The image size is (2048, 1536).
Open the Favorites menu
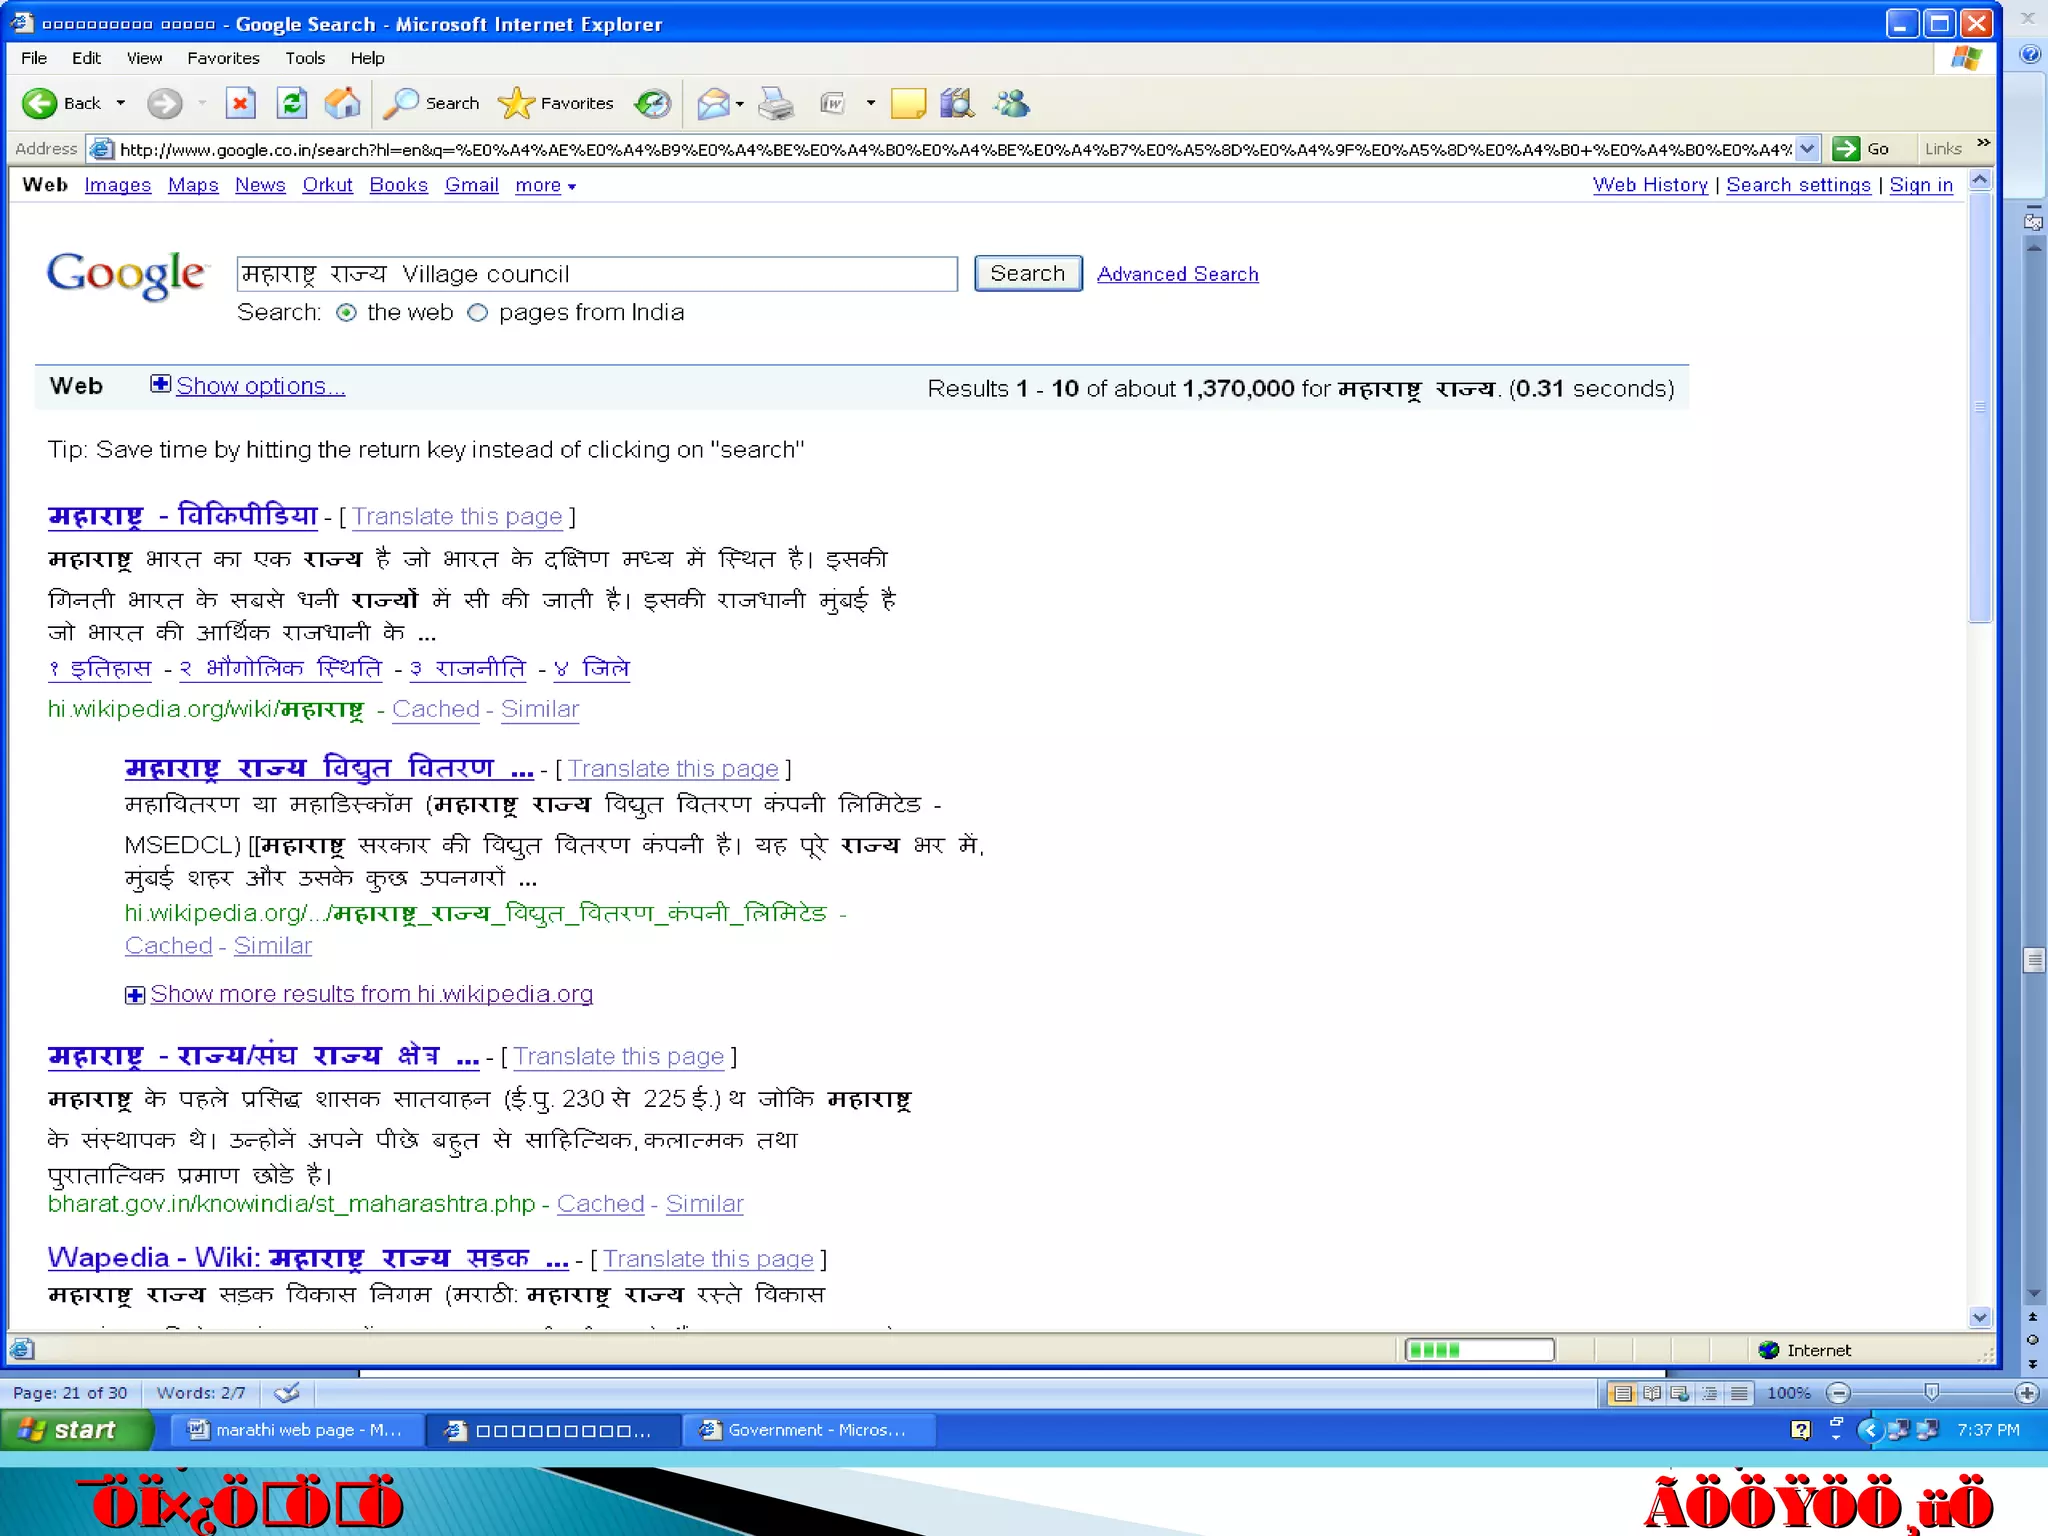[223, 58]
